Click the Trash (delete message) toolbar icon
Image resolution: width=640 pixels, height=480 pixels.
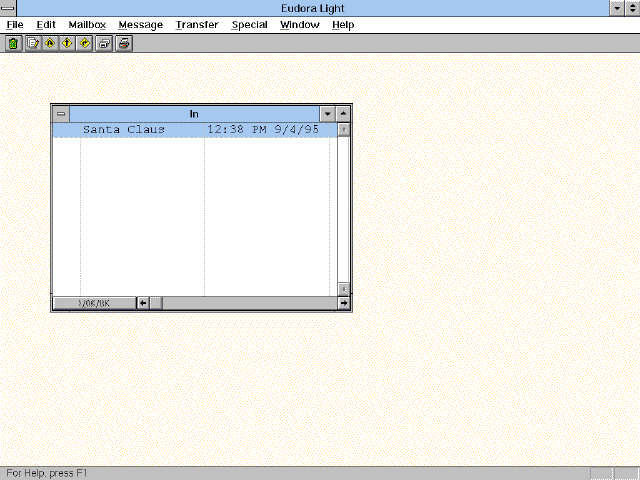point(13,43)
